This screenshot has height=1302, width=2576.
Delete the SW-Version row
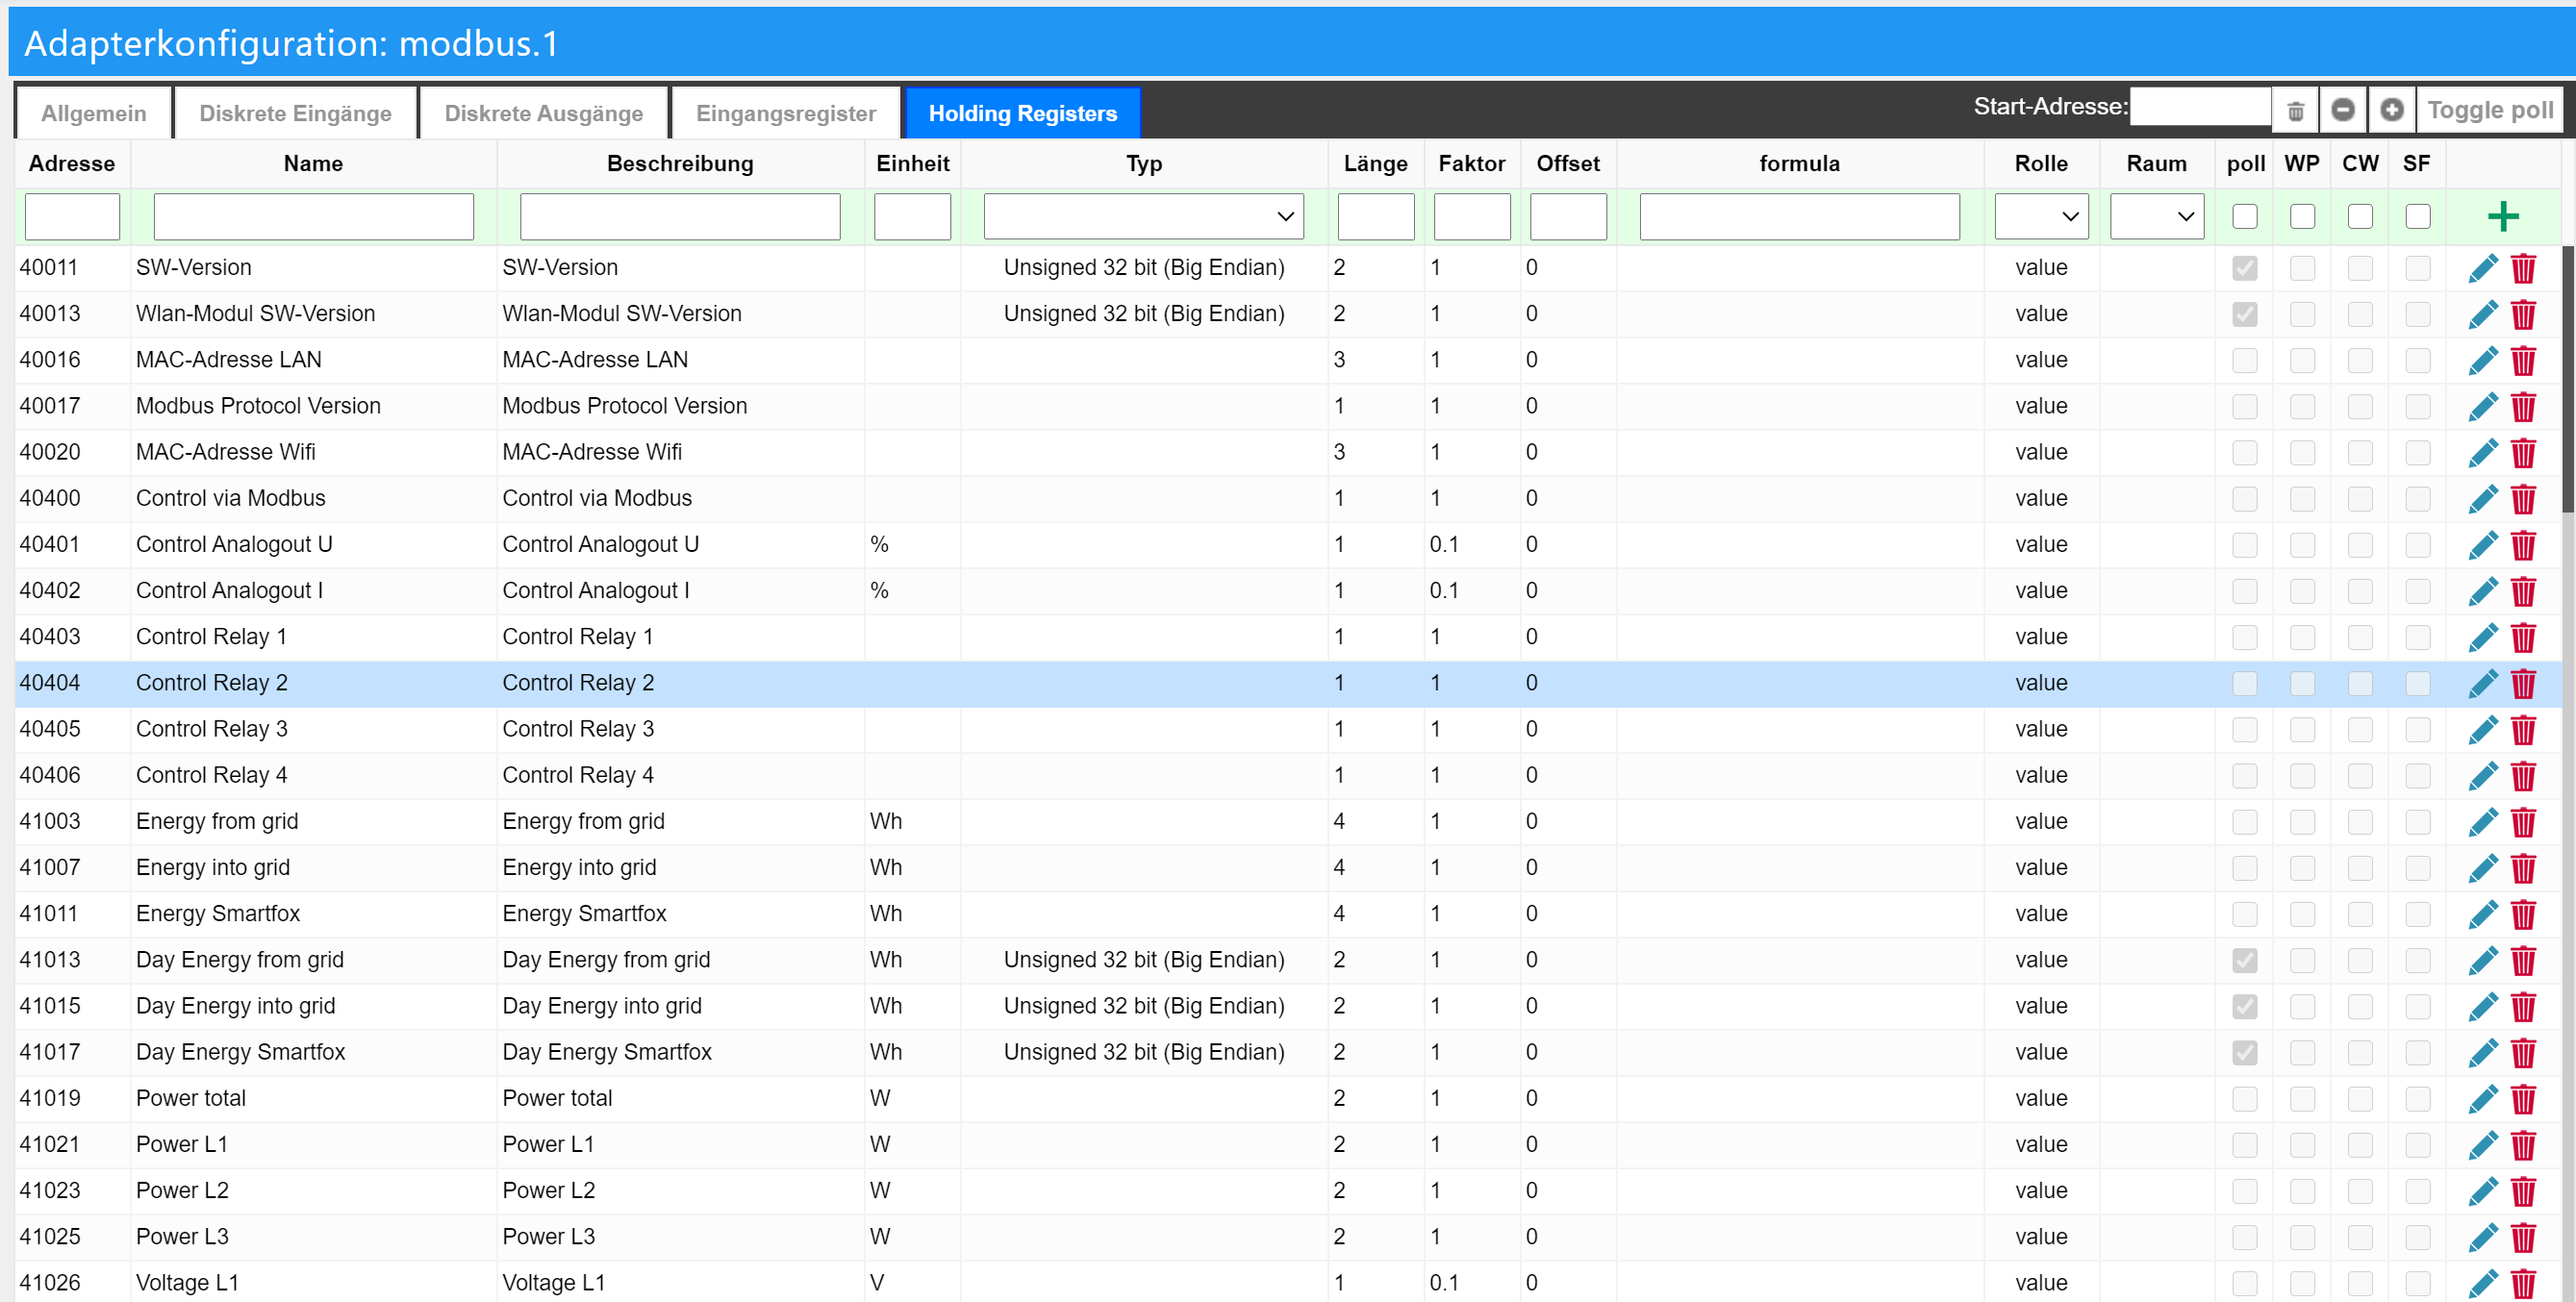2523,268
